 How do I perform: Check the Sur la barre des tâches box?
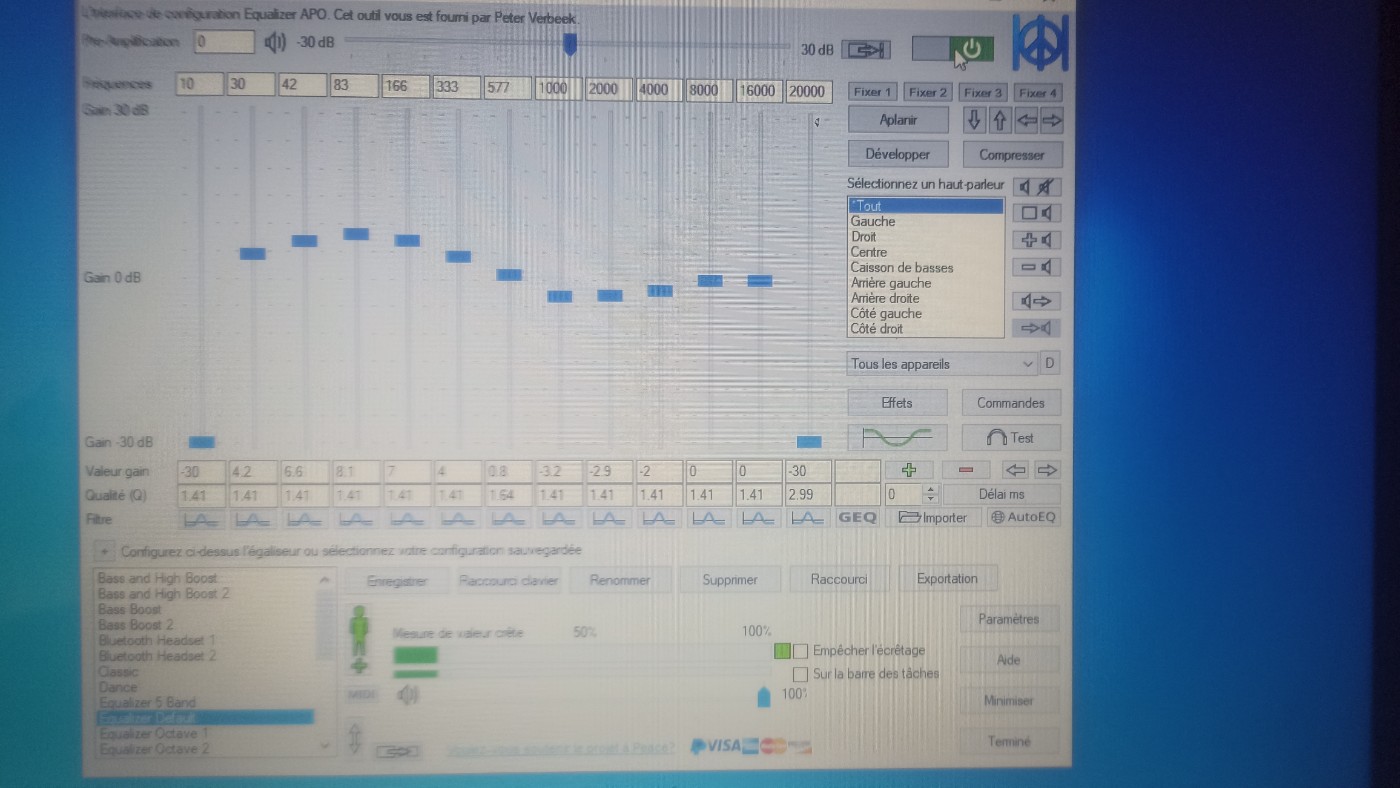(800, 675)
